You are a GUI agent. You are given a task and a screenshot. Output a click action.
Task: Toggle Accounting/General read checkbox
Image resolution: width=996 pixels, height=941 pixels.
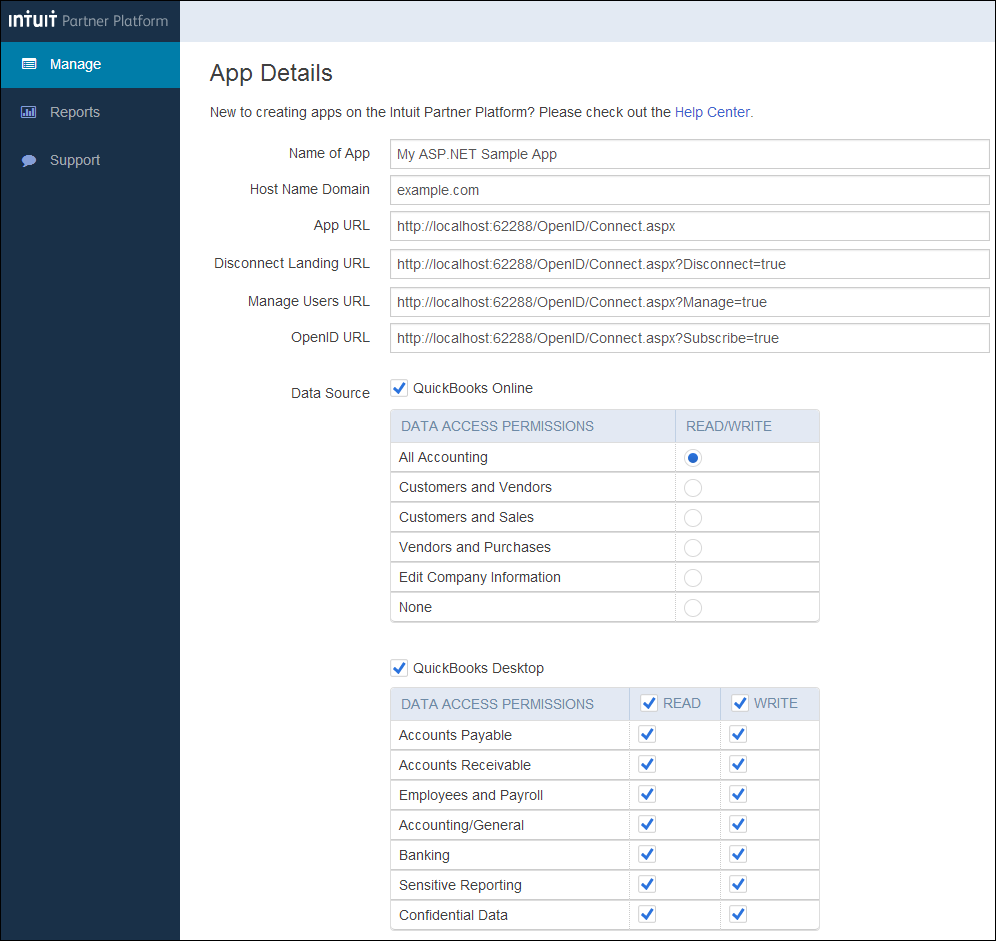[x=647, y=825]
